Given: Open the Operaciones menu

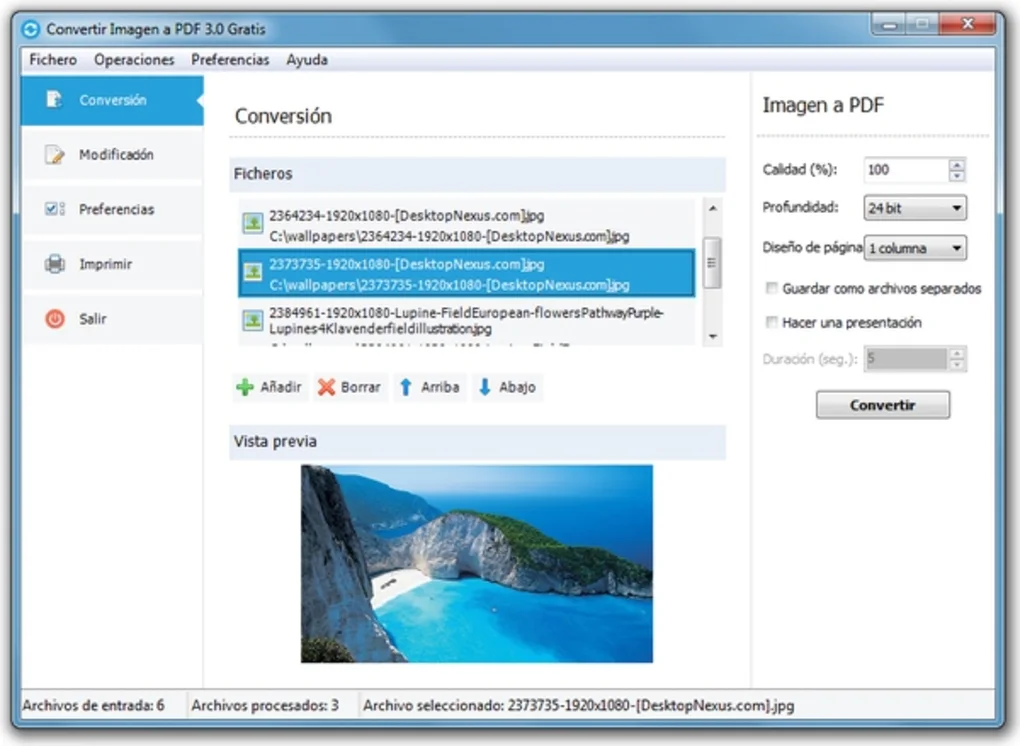Looking at the screenshot, I should tap(133, 60).
